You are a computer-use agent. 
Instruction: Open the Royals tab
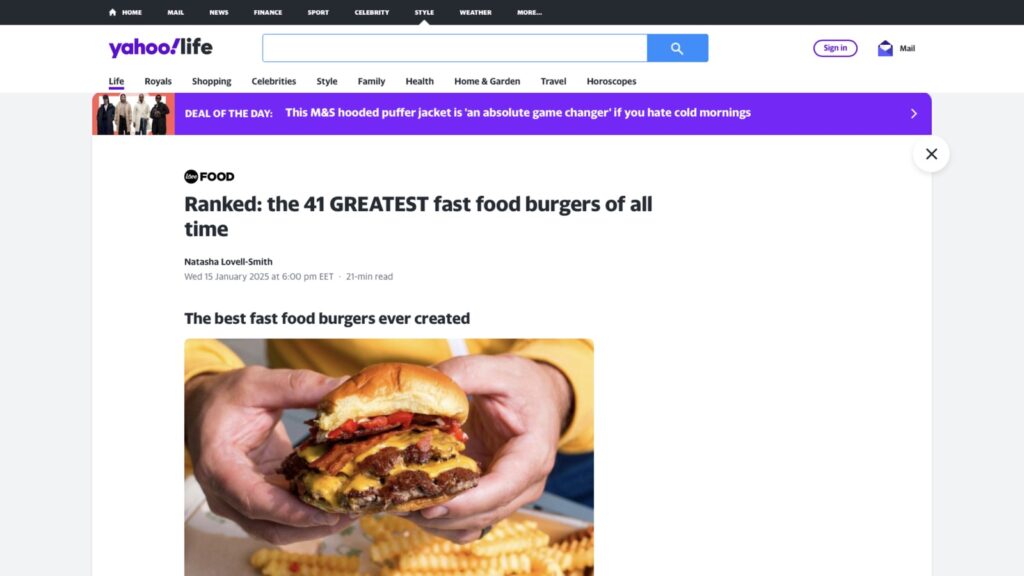158,82
